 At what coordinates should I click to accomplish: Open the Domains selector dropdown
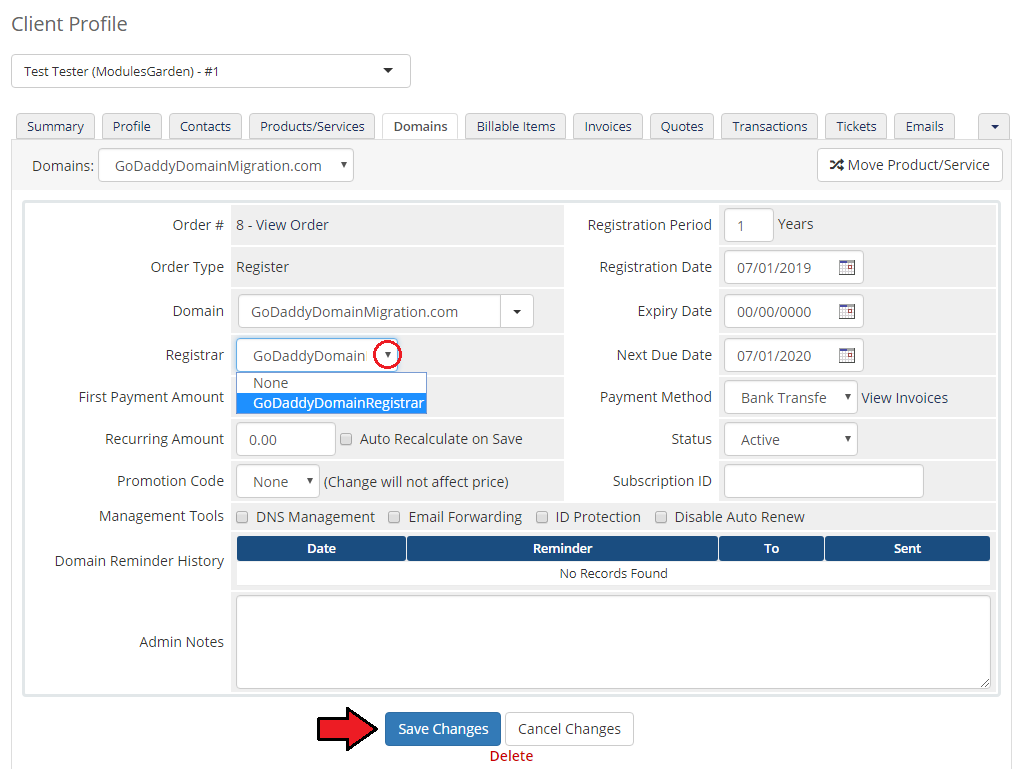[x=226, y=165]
